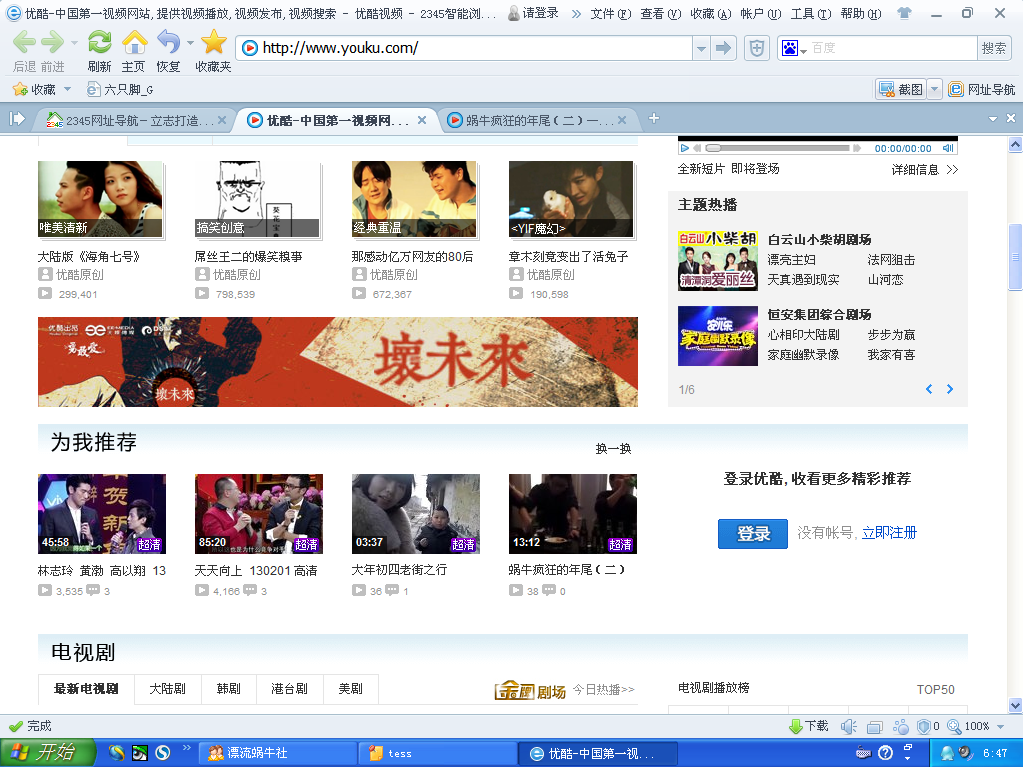Switch to the 蜗牛疯狂的年尾 tab
Viewport: 1023px width, 767px height.
(x=538, y=120)
